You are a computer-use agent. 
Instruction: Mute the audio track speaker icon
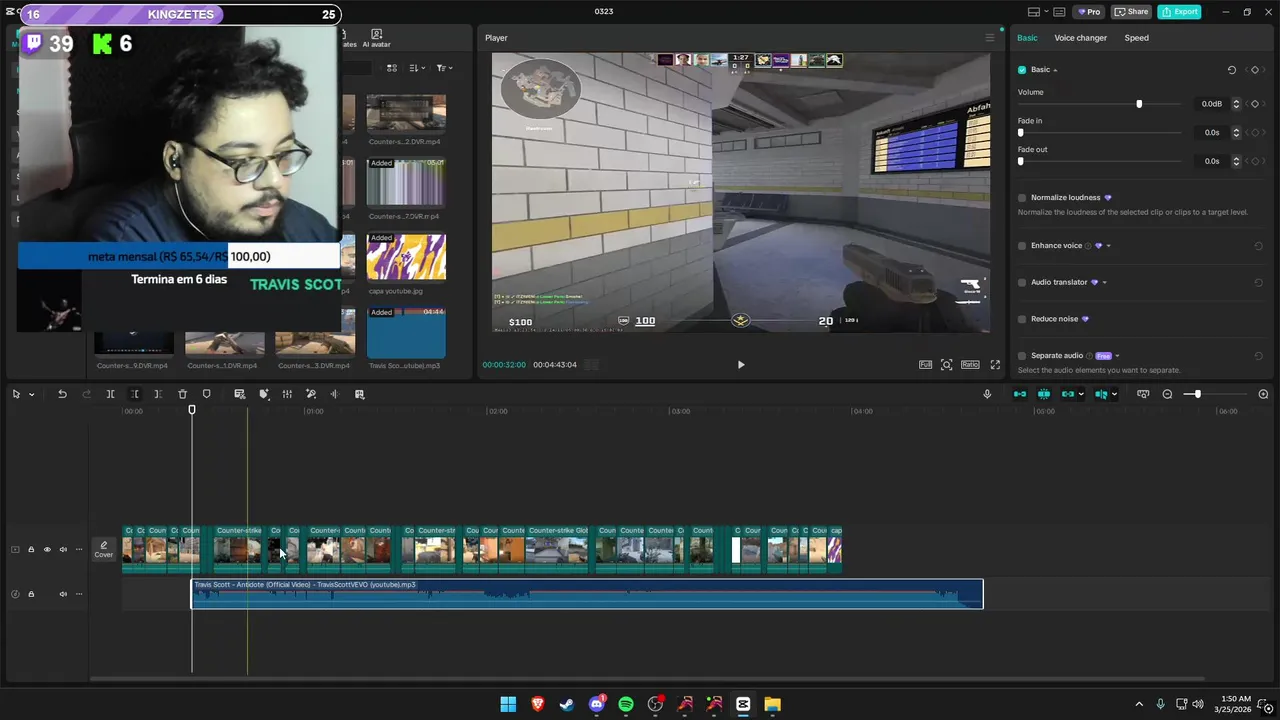click(x=63, y=594)
